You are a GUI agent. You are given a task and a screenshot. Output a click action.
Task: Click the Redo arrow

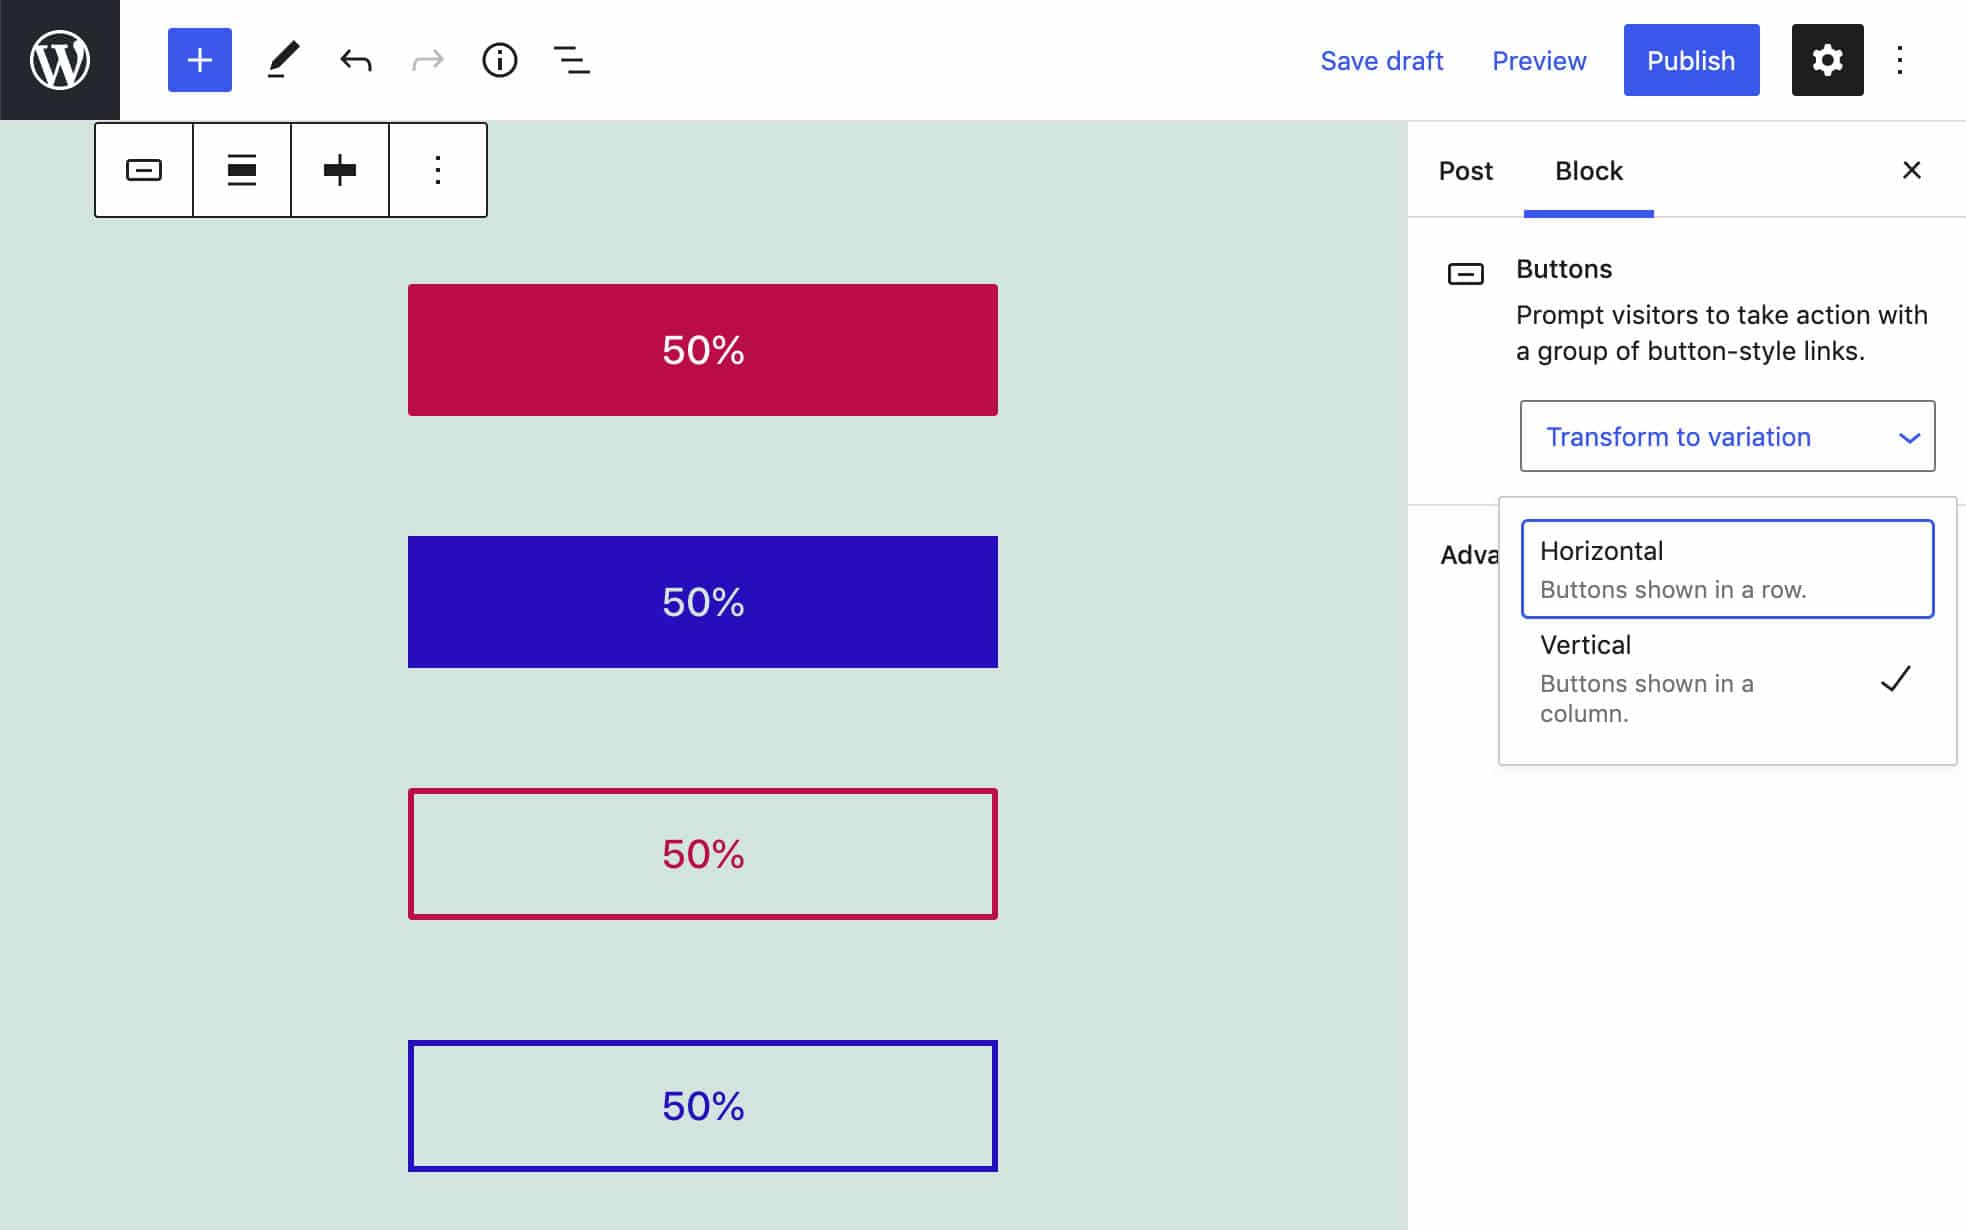pos(427,60)
